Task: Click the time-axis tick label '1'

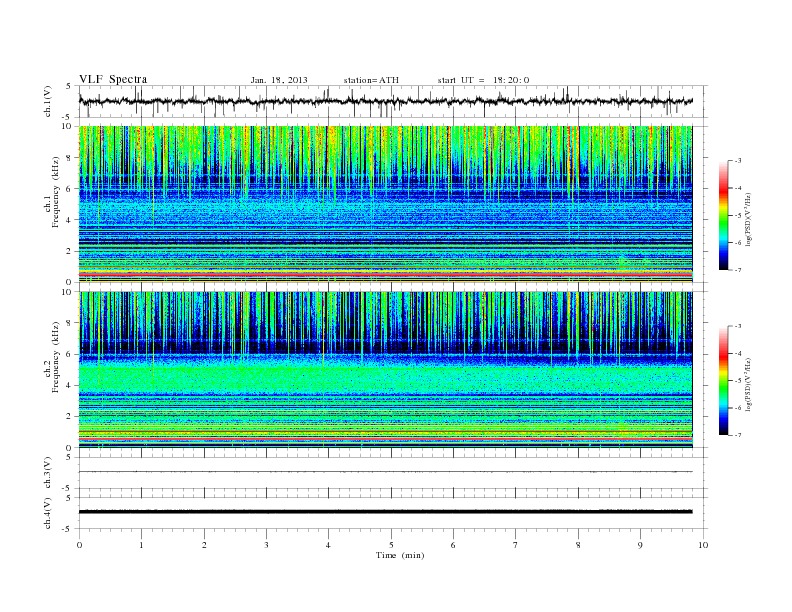Action: [x=141, y=545]
